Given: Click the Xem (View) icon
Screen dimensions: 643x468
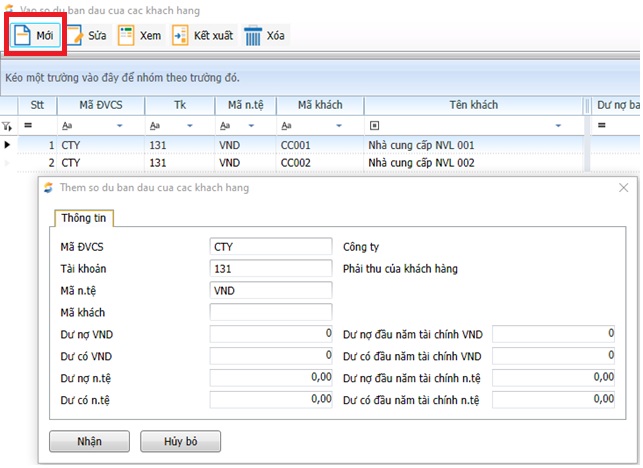Looking at the screenshot, I should [126, 36].
